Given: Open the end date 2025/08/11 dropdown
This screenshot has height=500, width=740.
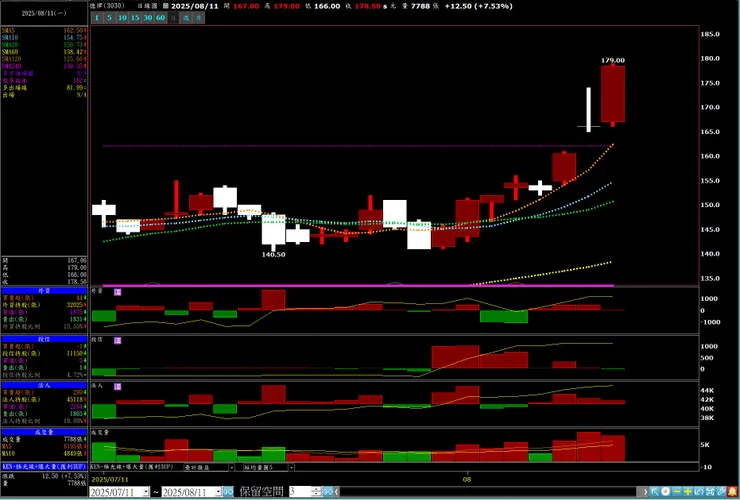Looking at the screenshot, I should pyautogui.click(x=218, y=492).
